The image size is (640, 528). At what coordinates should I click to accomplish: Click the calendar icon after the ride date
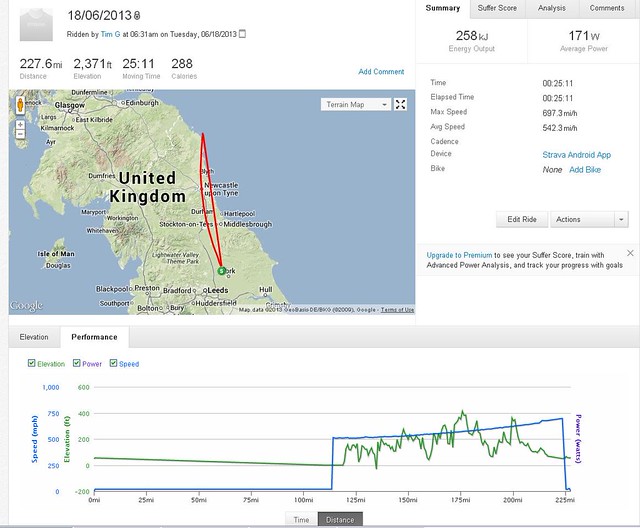[242, 33]
